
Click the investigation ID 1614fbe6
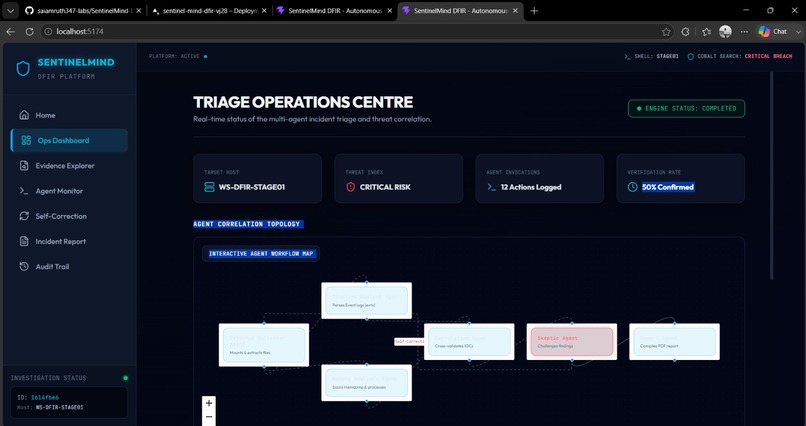point(45,398)
